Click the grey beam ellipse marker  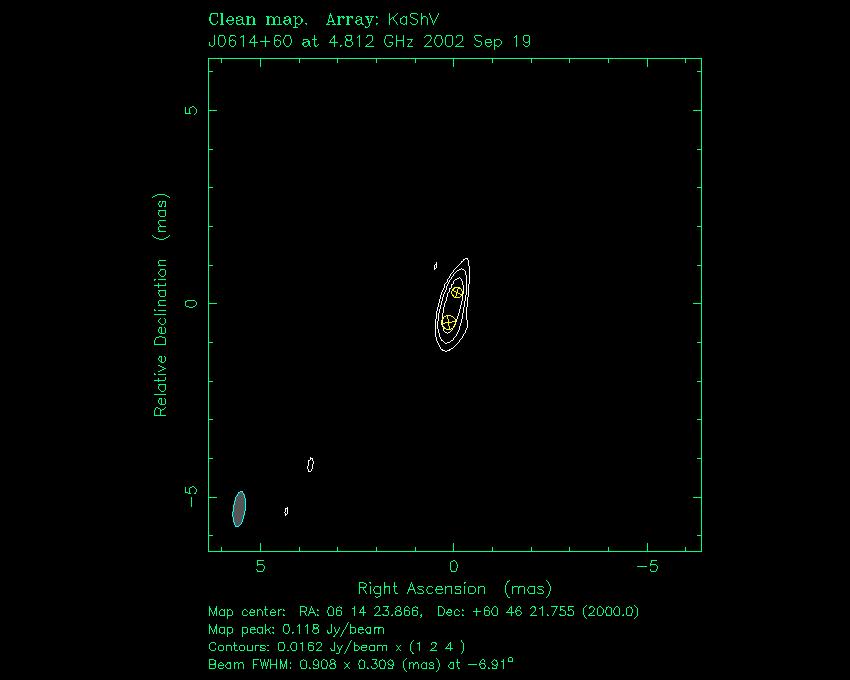[x=239, y=509]
